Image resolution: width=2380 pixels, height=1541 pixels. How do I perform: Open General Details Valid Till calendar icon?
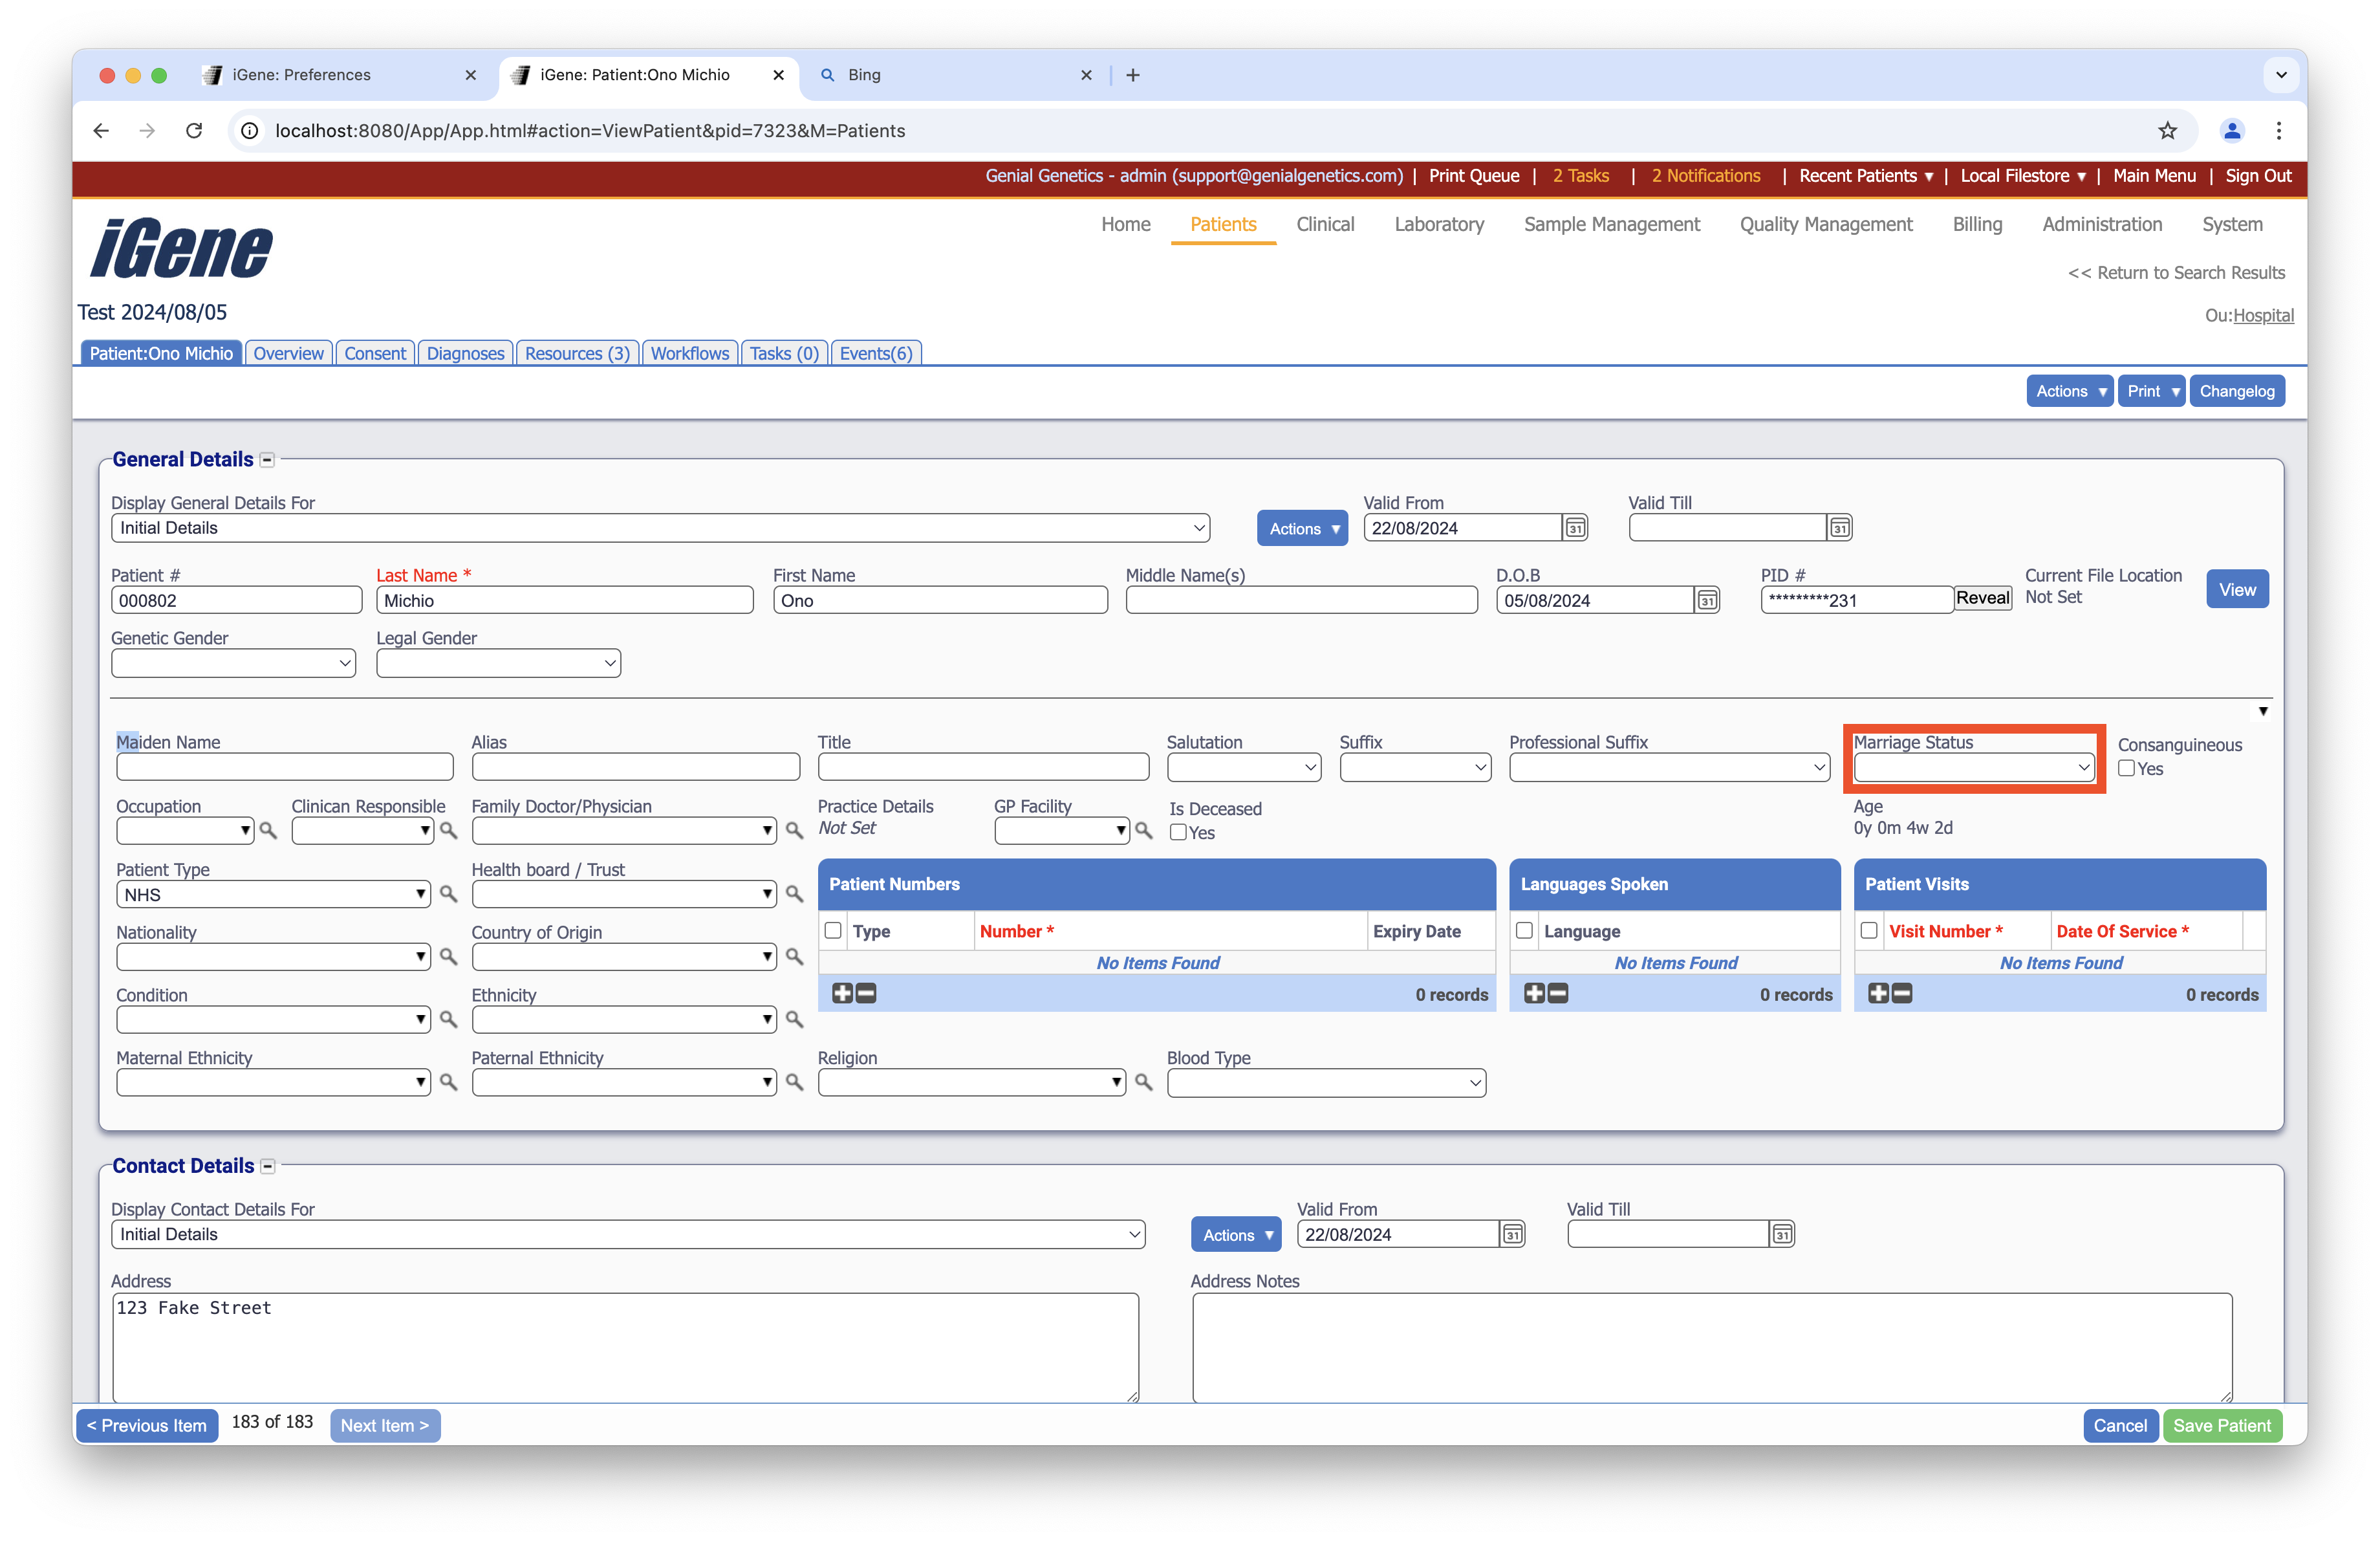coord(1839,528)
